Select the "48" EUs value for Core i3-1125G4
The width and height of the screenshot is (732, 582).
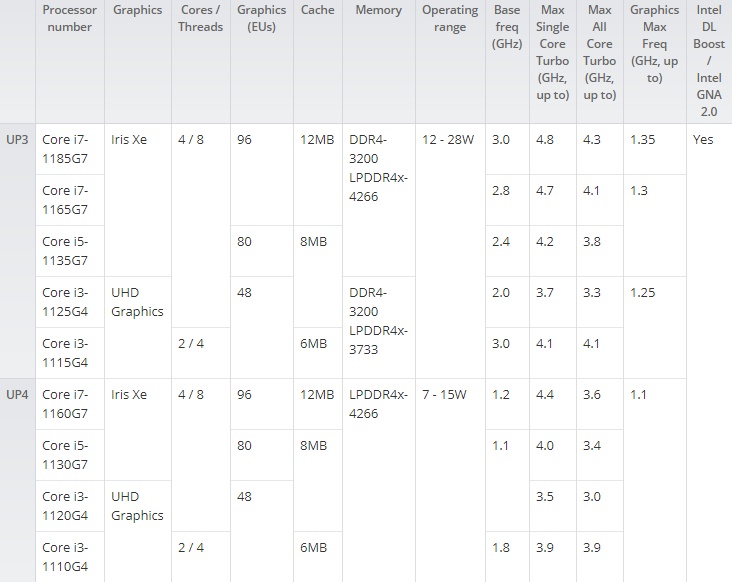click(x=244, y=292)
